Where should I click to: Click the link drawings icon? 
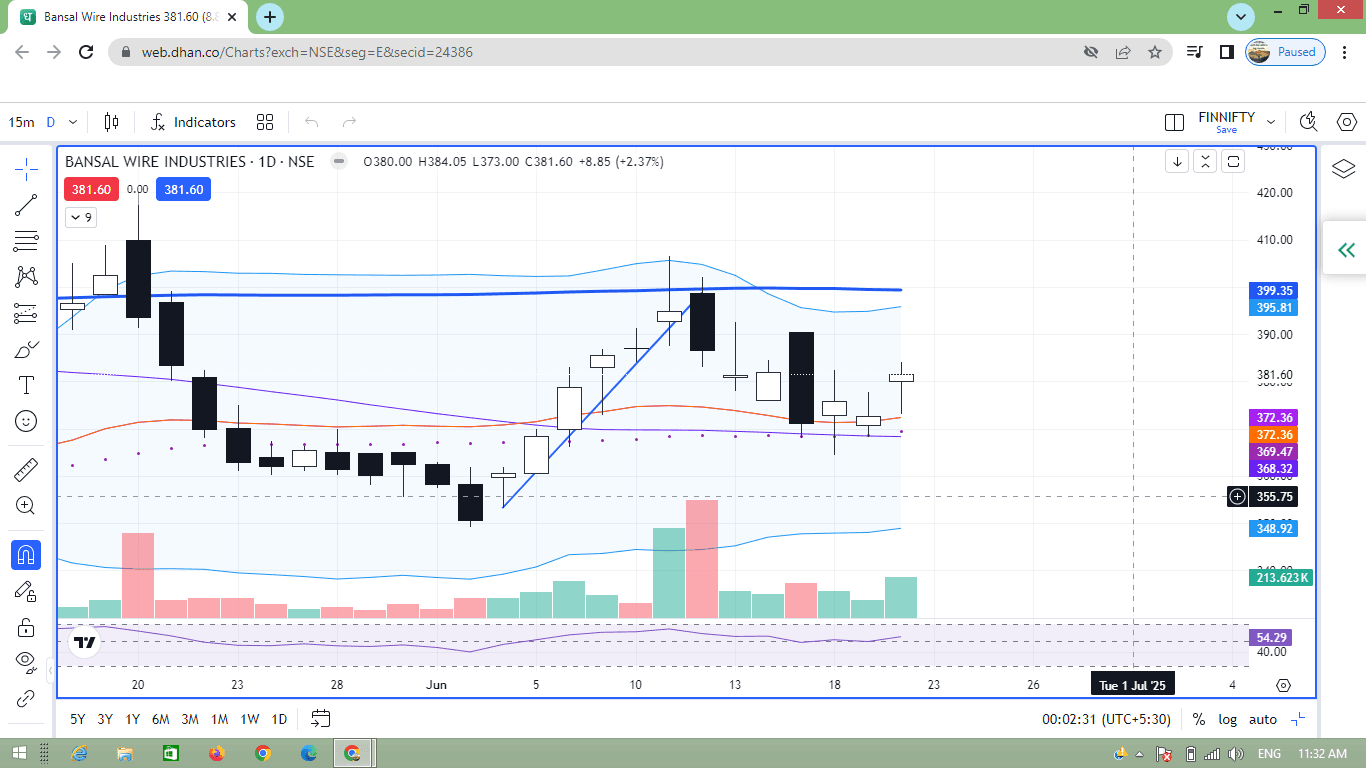[26, 698]
